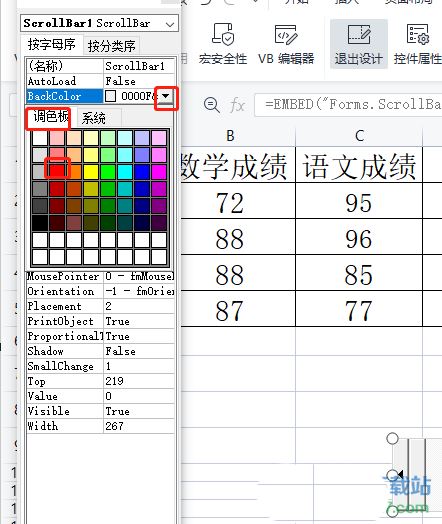Screen dimensions: 442x524
Task: Open the ScrollBar1 object selector dropdown
Action: click(x=170, y=24)
